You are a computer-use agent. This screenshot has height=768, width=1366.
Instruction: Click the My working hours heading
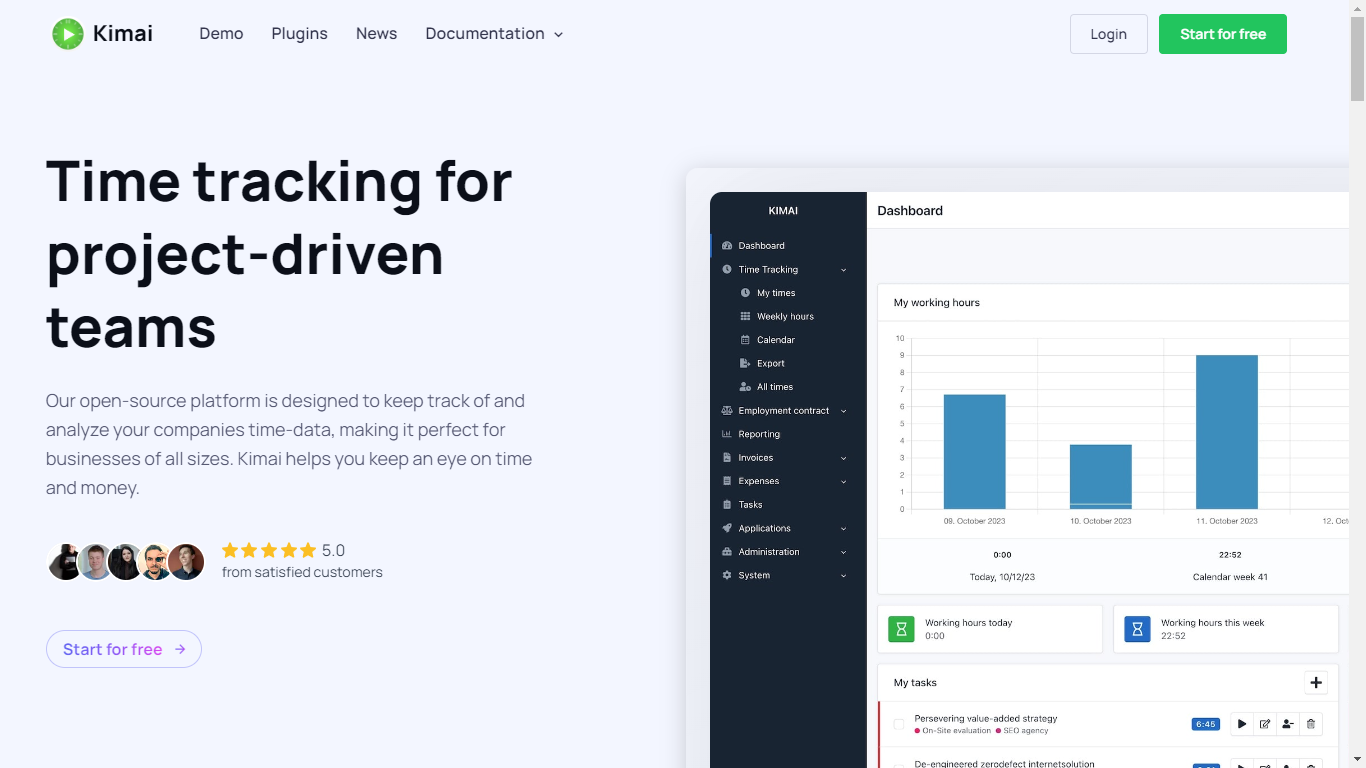[937, 302]
